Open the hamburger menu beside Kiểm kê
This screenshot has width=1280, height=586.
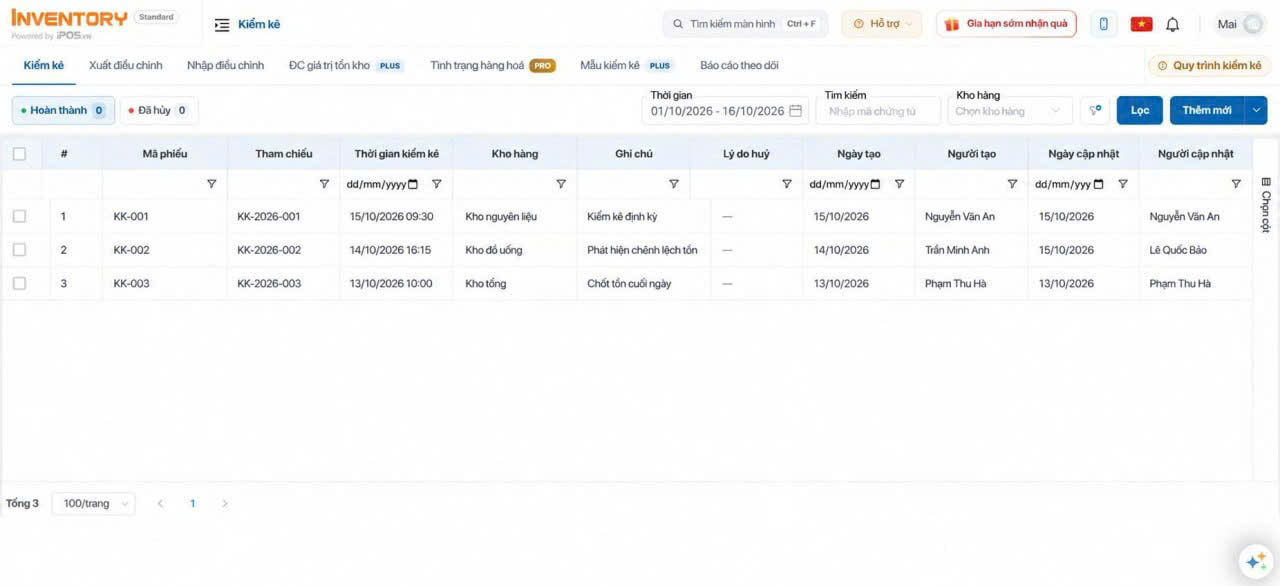(222, 24)
